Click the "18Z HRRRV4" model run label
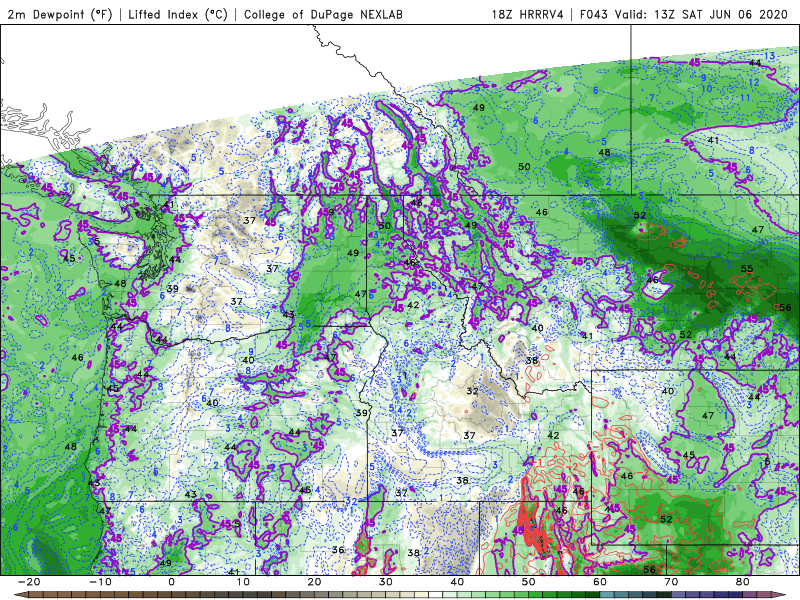Image resolution: width=800 pixels, height=600 pixels. pos(528,14)
